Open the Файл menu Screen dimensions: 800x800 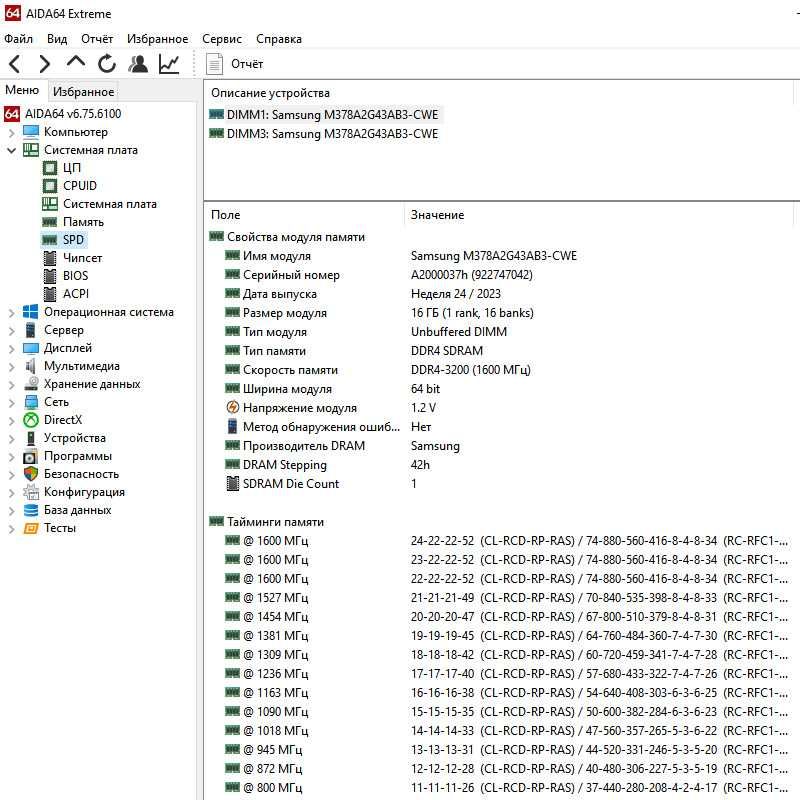[18, 39]
